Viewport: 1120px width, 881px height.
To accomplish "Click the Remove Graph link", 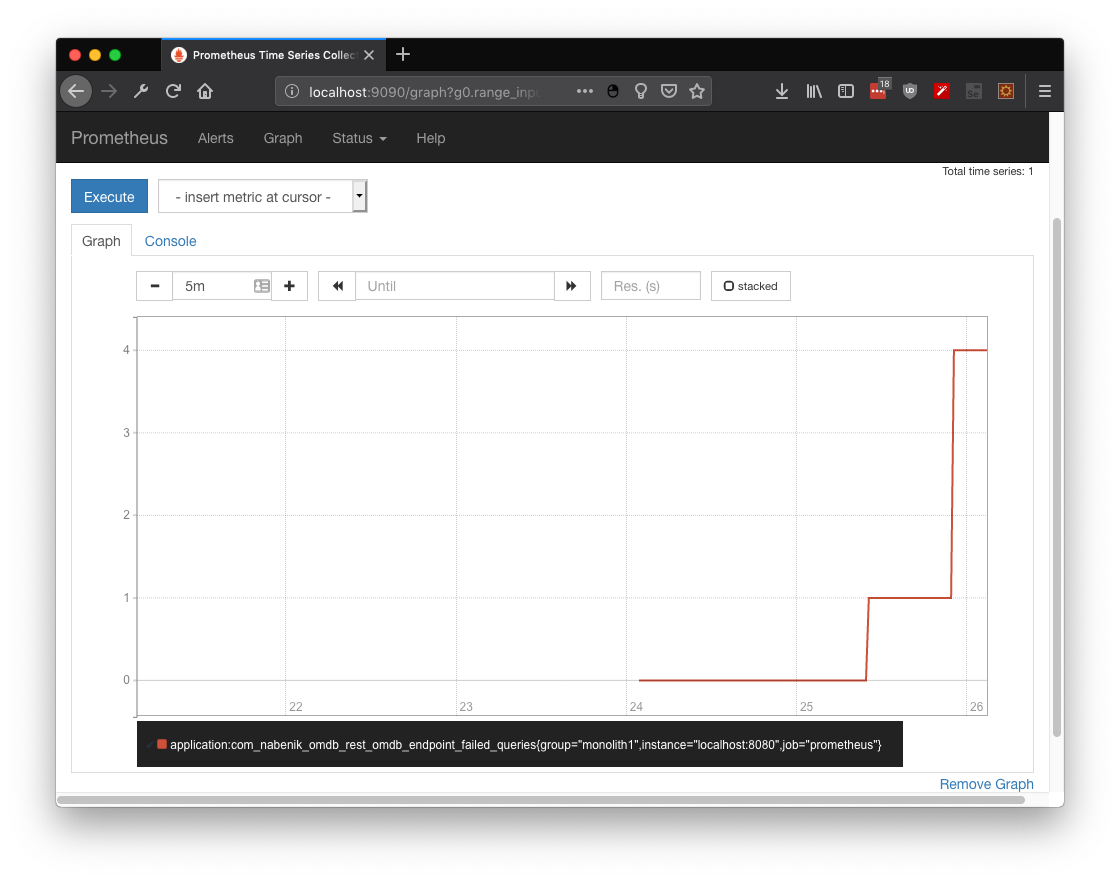I will pyautogui.click(x=986, y=784).
